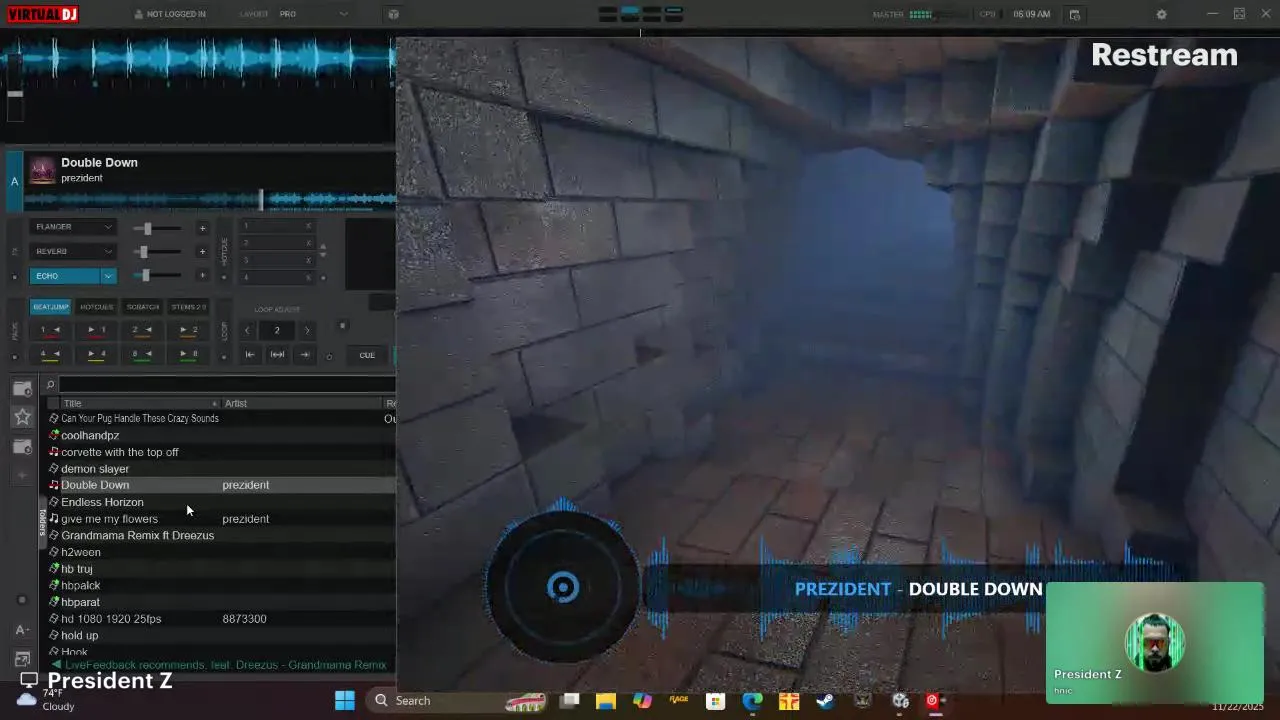Click the second folder icon below star
This screenshot has height=720, width=1280.
coord(22,447)
